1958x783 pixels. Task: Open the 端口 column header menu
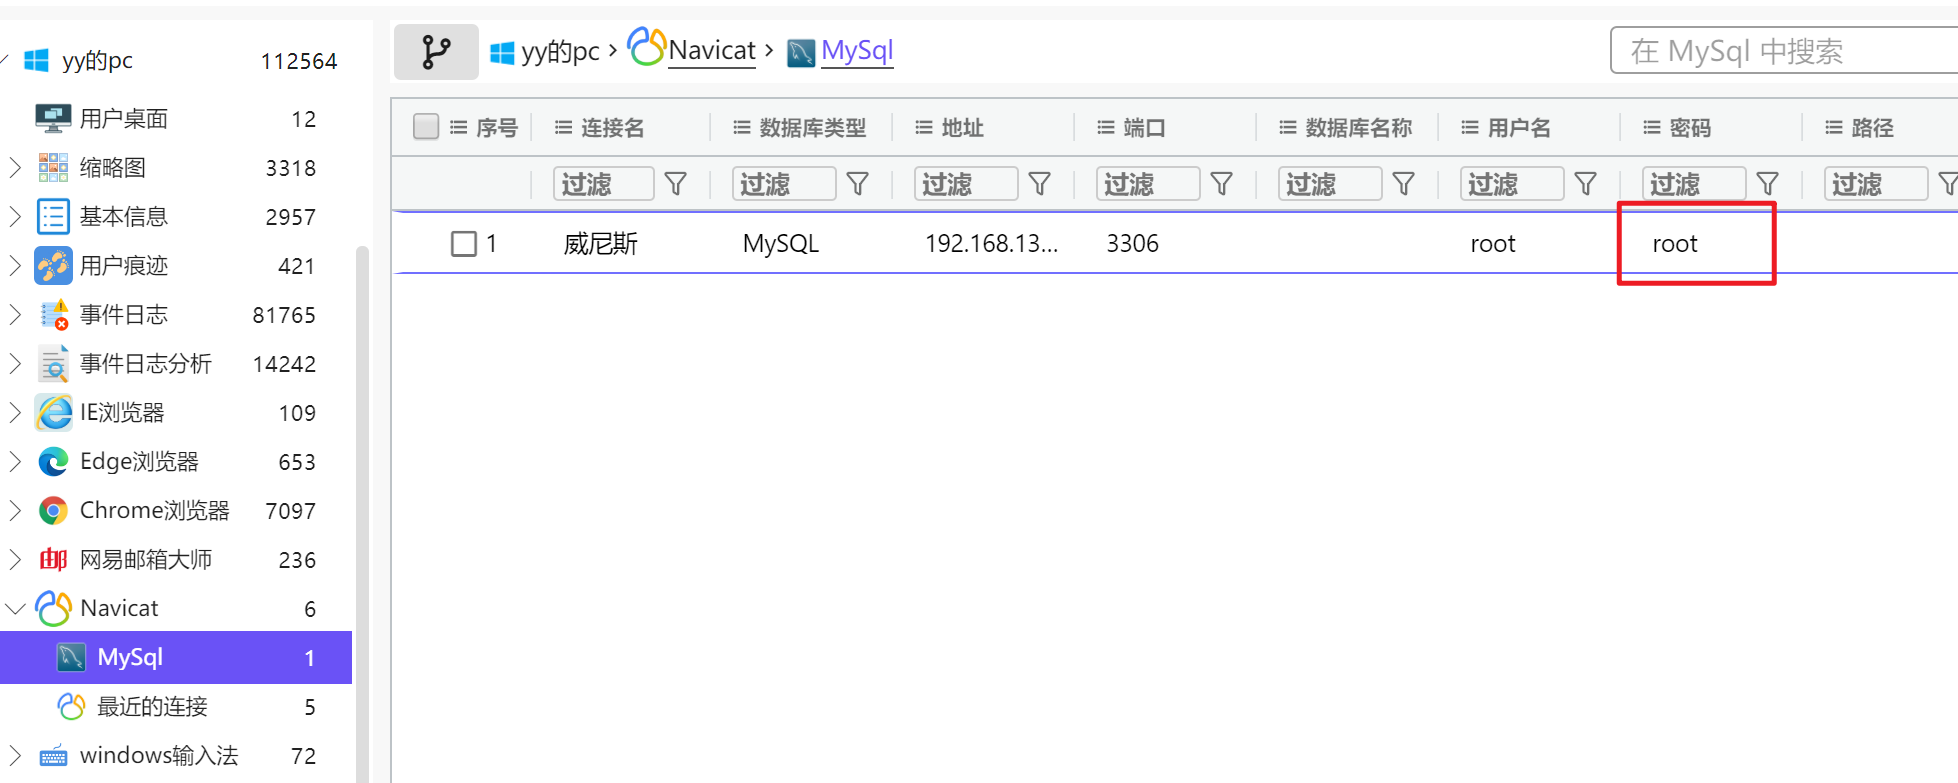point(1105,127)
